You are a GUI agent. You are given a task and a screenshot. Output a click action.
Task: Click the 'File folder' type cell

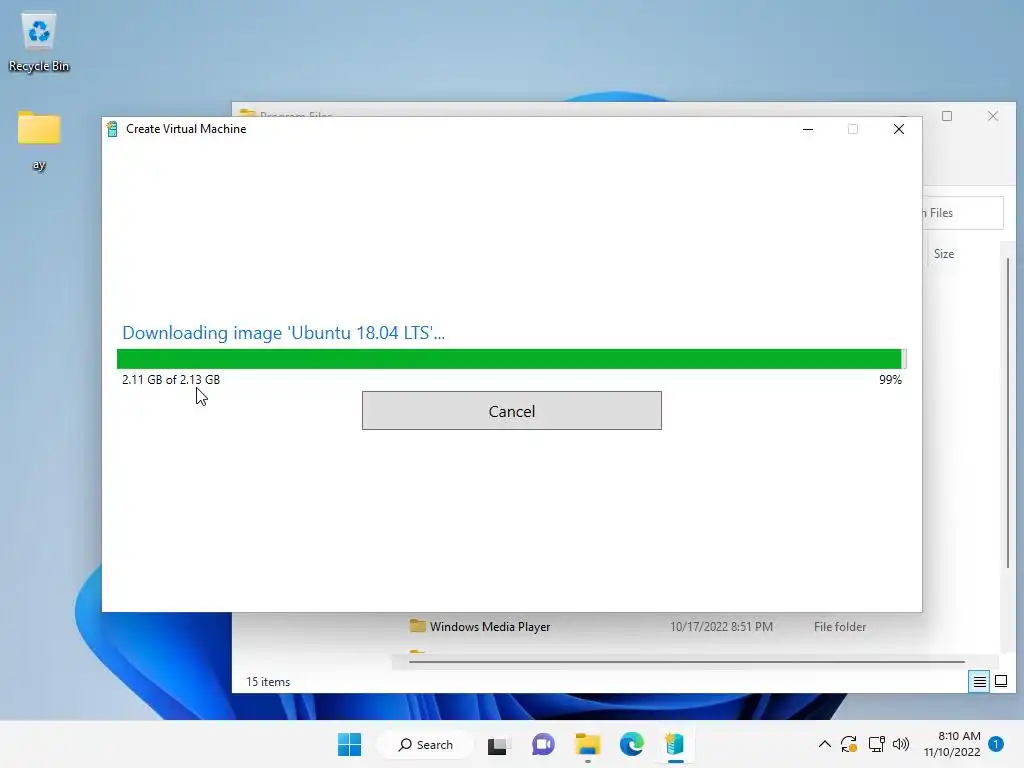(x=840, y=626)
